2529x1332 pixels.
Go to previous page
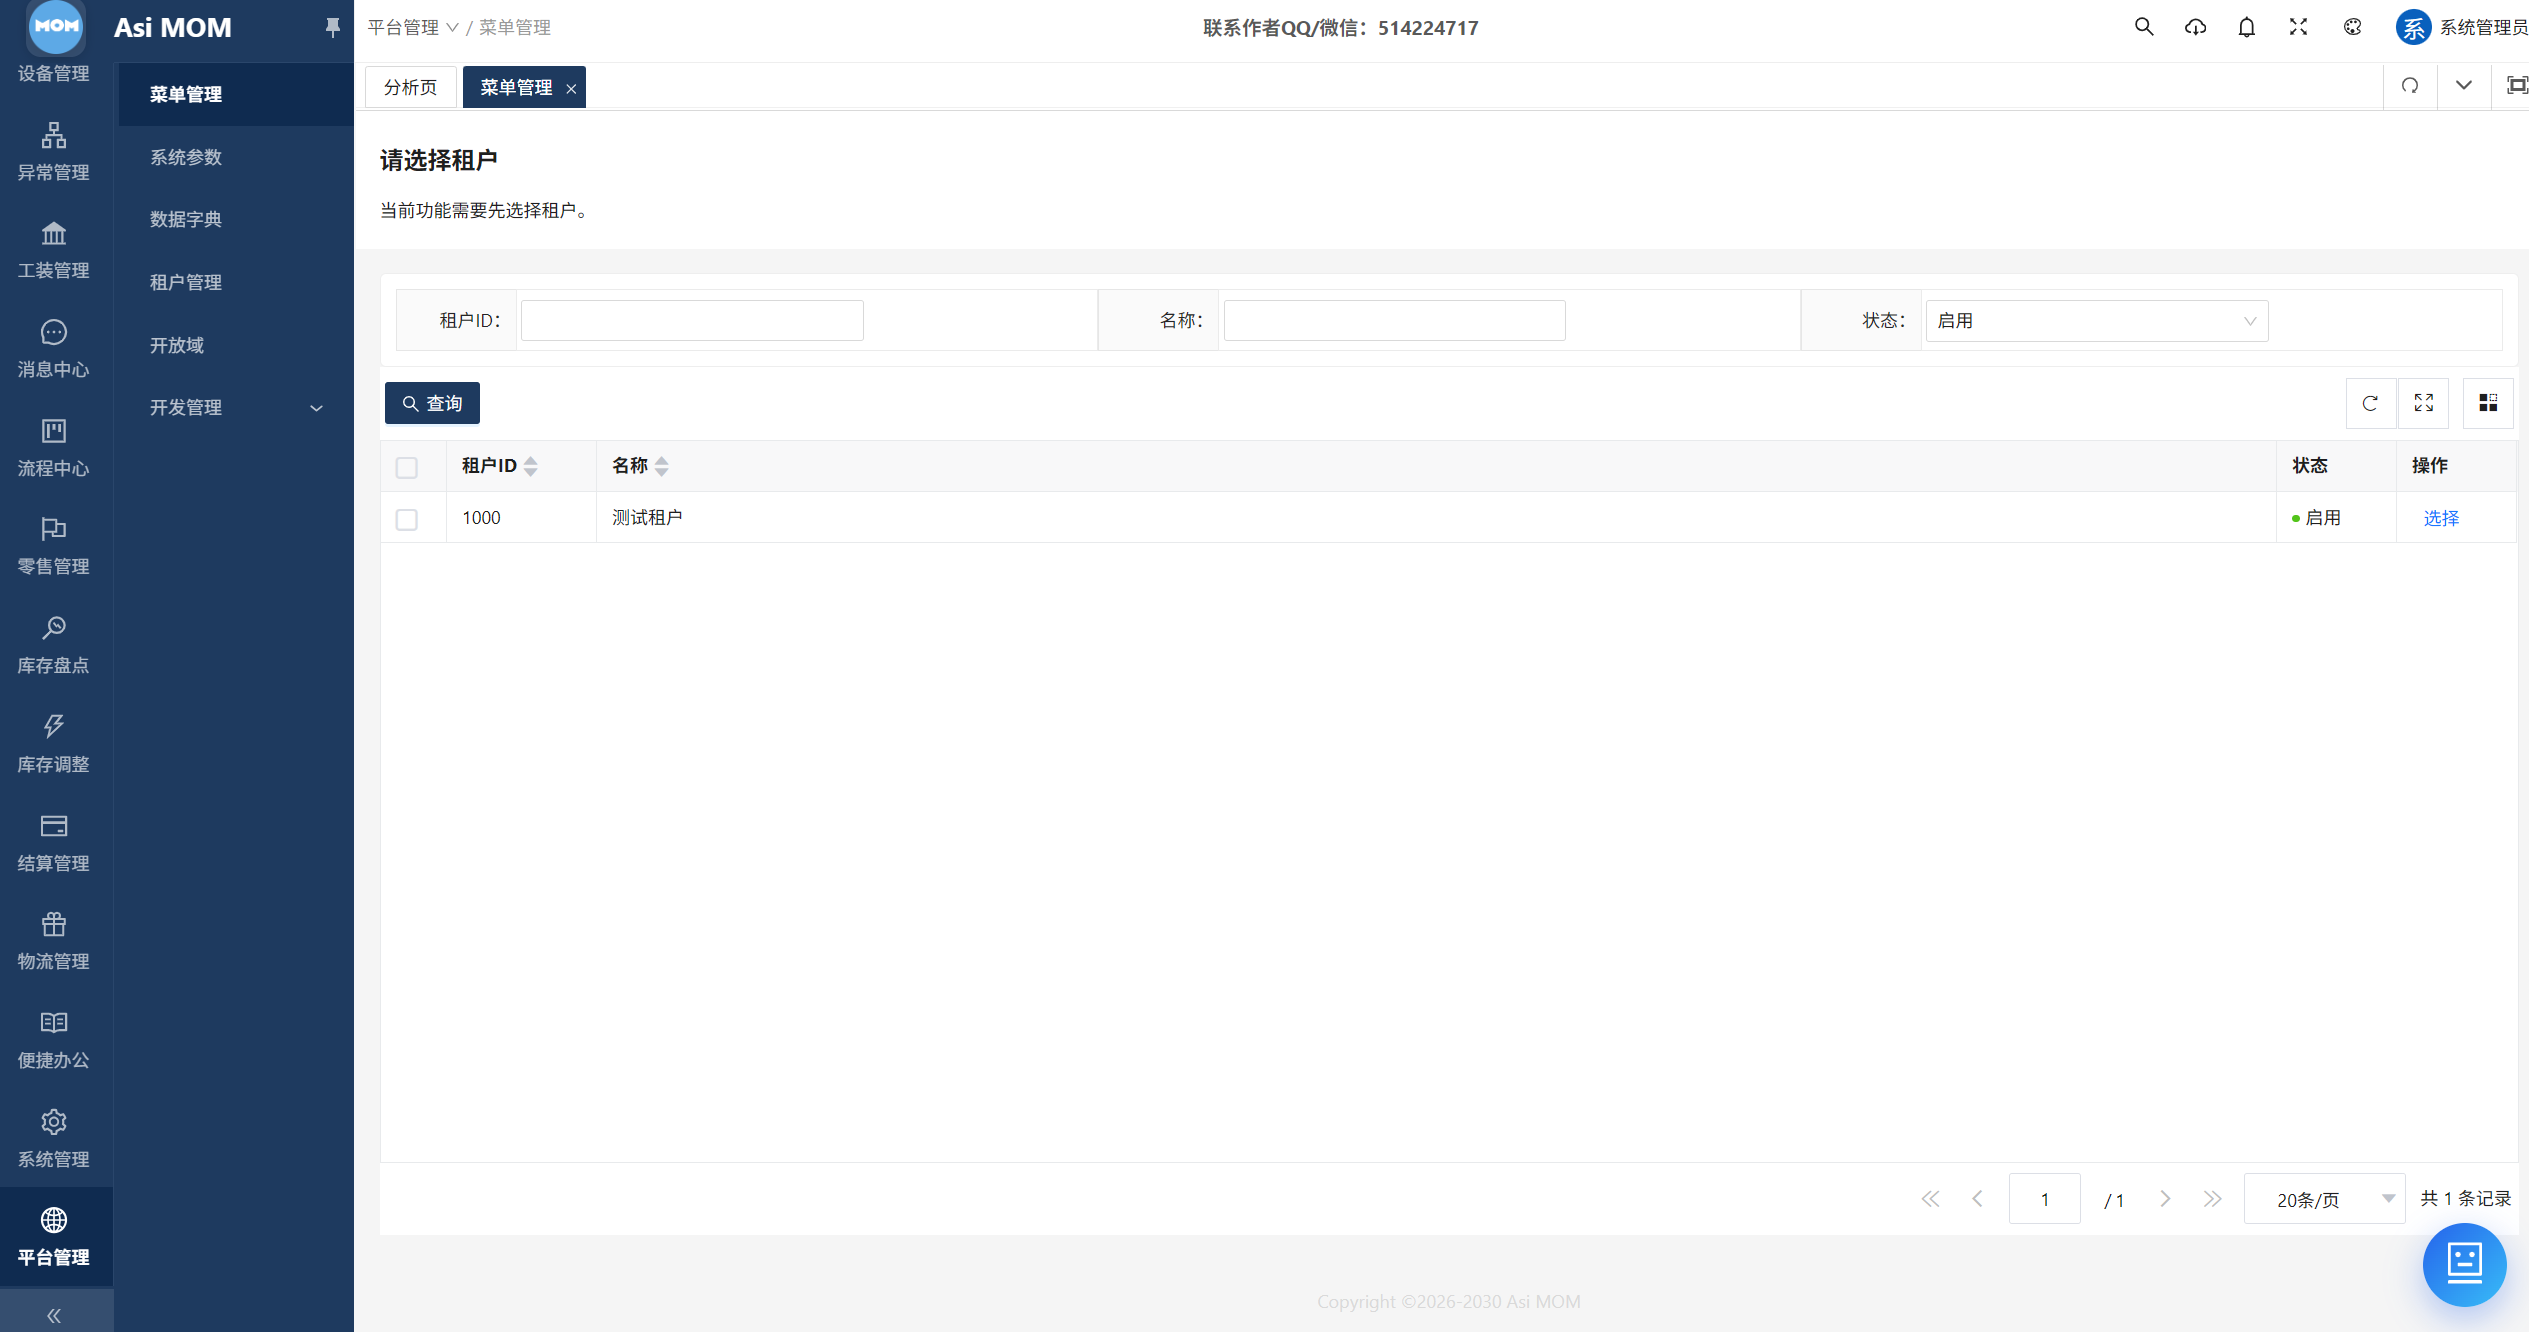click(1977, 1199)
